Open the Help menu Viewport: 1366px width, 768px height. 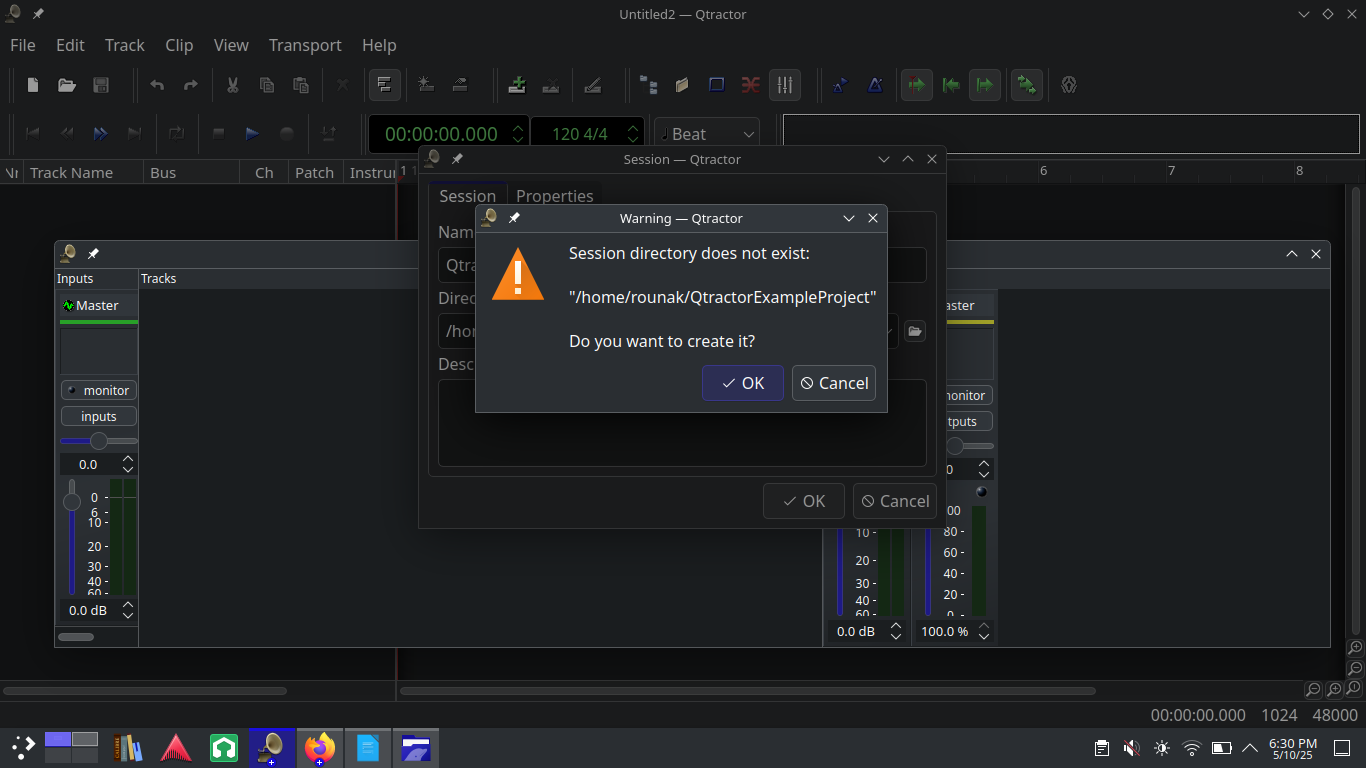click(379, 45)
